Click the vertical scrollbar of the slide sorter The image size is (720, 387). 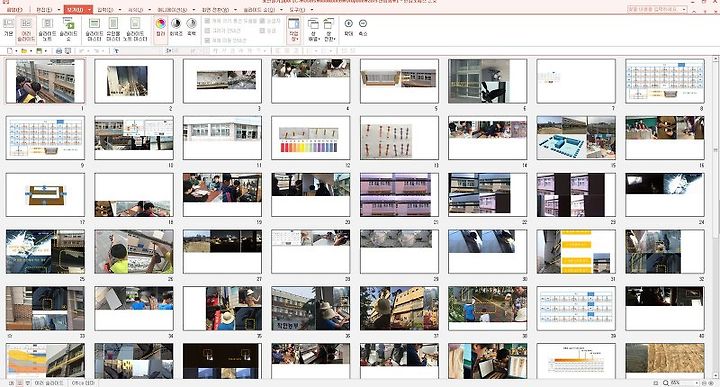pos(715,217)
